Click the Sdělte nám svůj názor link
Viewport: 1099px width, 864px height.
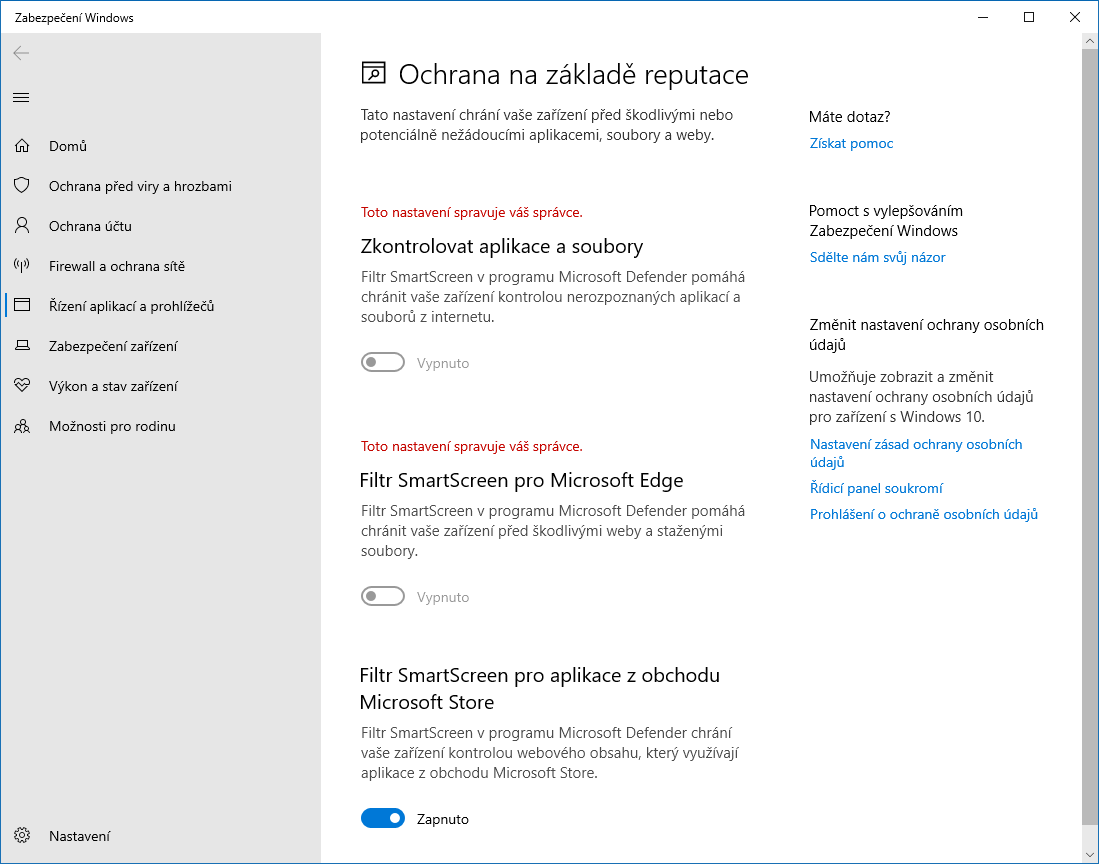pyautogui.click(x=877, y=257)
